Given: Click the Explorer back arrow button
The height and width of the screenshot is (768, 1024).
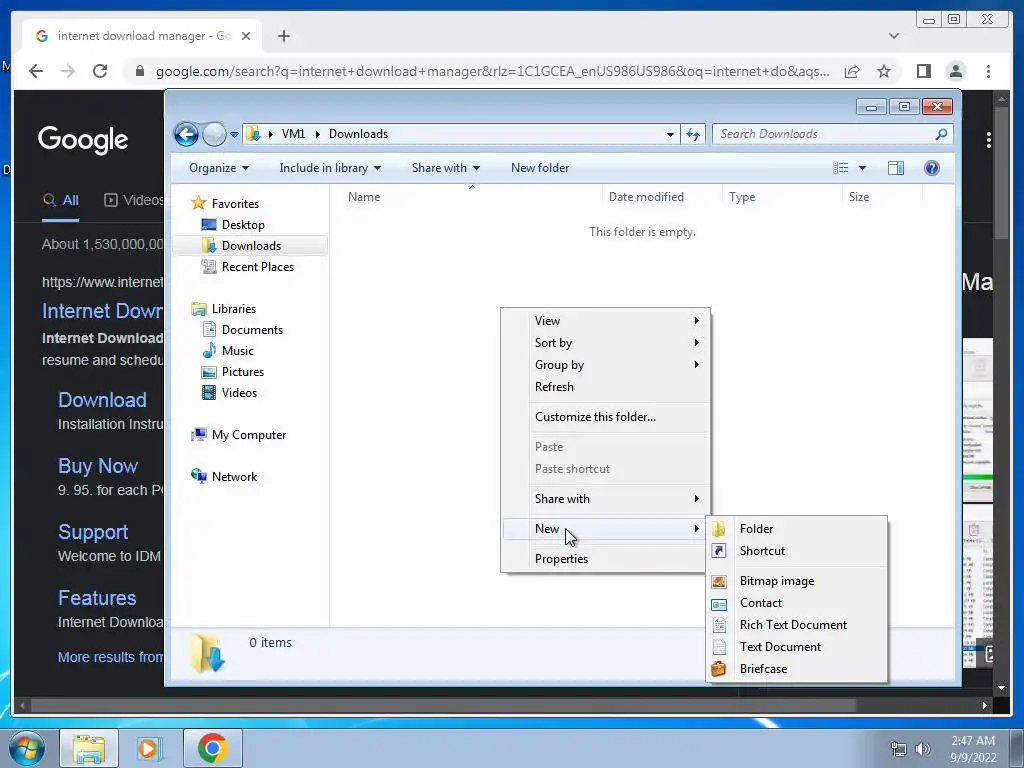Looking at the screenshot, I should tap(186, 135).
